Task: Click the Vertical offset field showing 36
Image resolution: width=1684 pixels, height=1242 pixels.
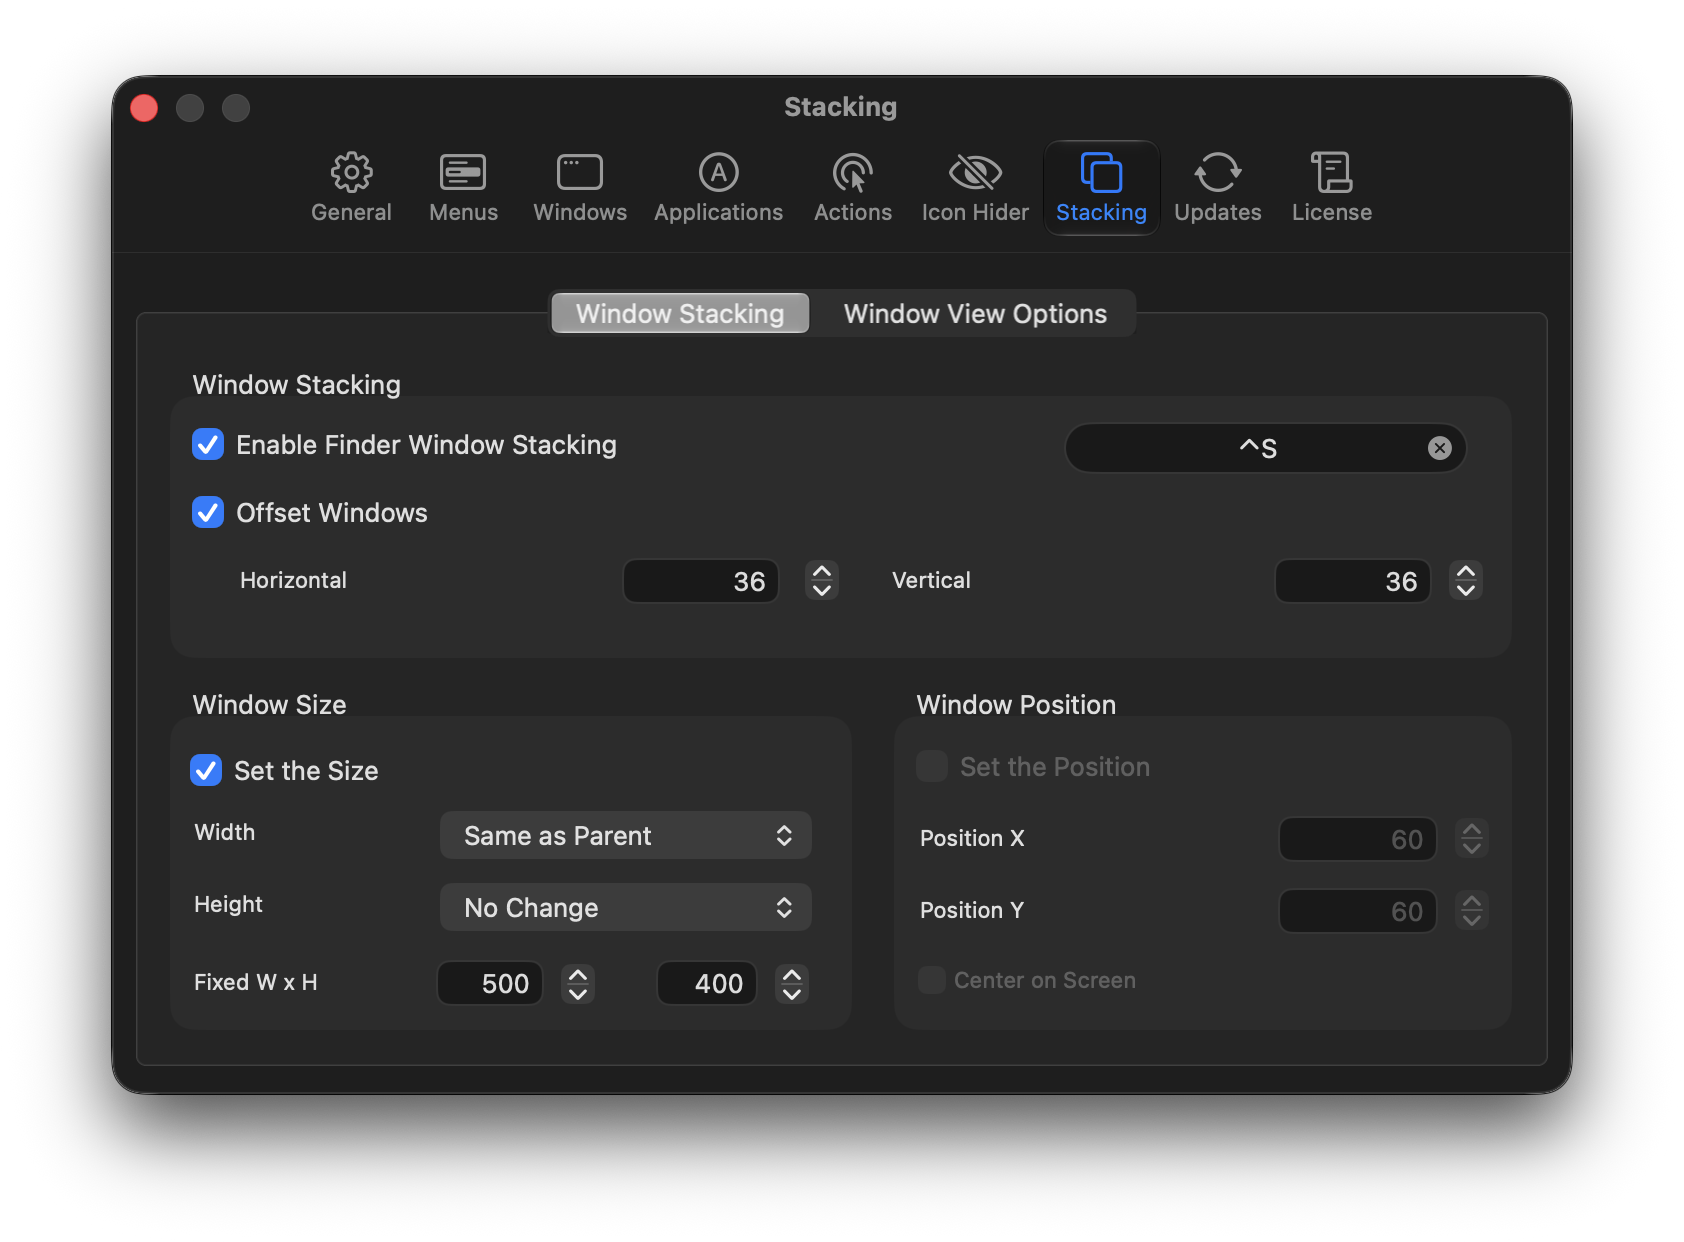Action: coord(1353,581)
